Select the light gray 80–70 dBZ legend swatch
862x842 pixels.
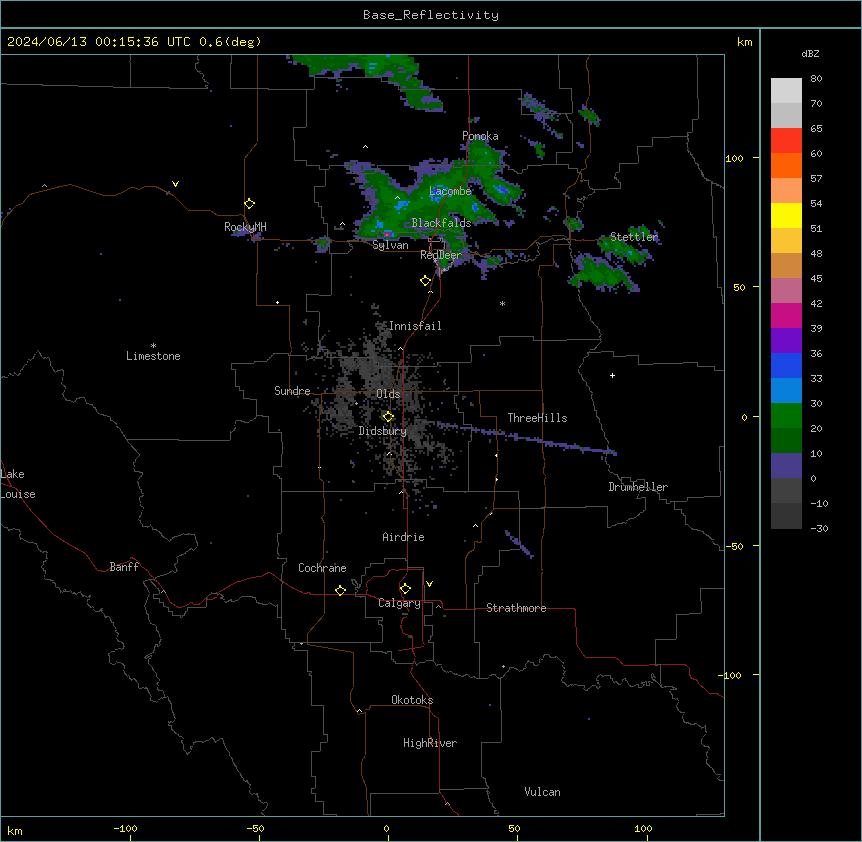click(786, 91)
